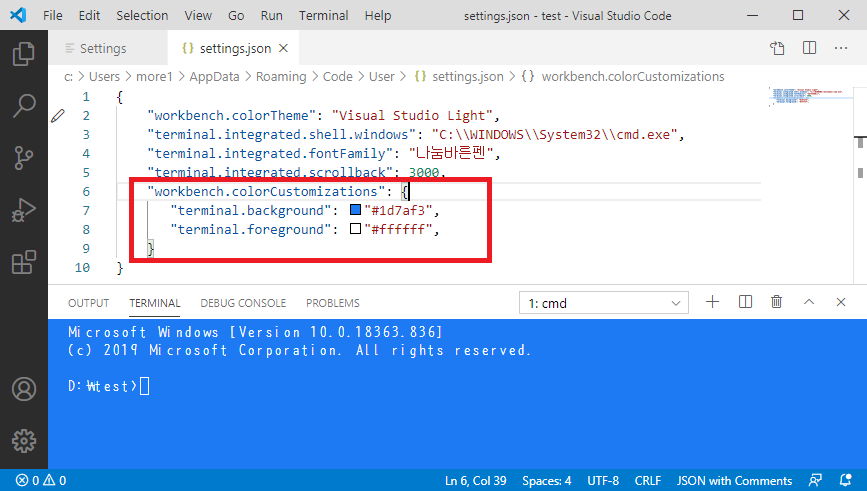The height and width of the screenshot is (491, 867).
Task: Click the cmd.exe path string value
Action: tap(554, 134)
